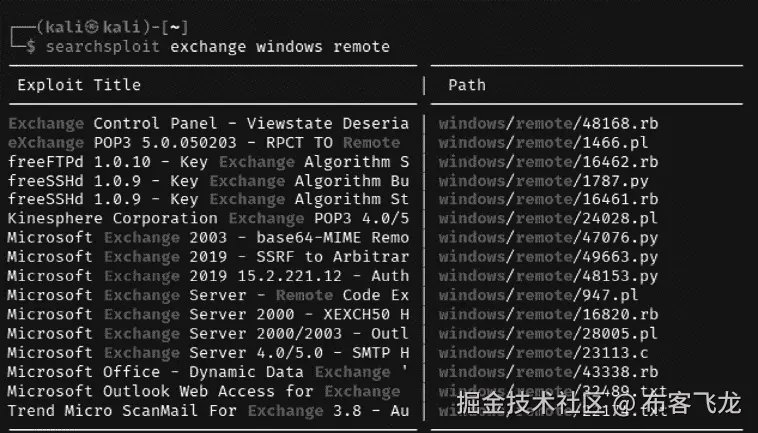
Task: Select the Kinesphere Corporation Exchange POP3 row
Action: [x=208, y=219]
